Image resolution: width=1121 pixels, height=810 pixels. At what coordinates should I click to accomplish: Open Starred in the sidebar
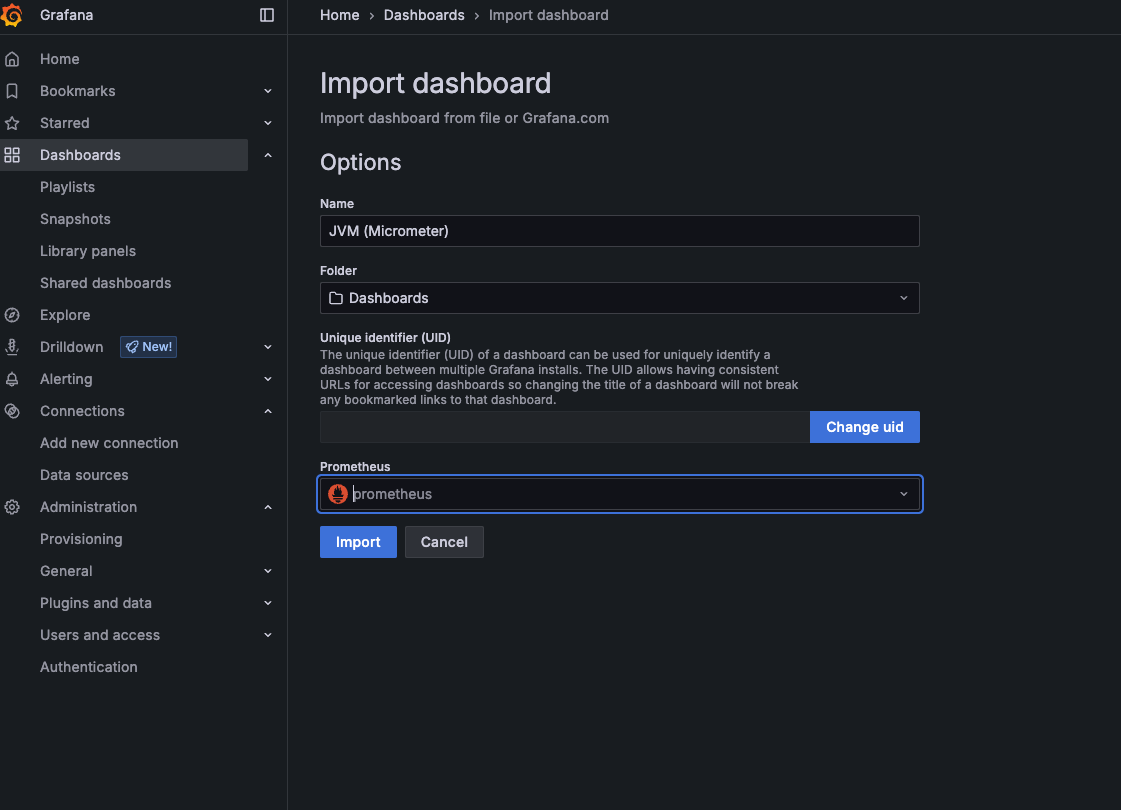click(64, 123)
